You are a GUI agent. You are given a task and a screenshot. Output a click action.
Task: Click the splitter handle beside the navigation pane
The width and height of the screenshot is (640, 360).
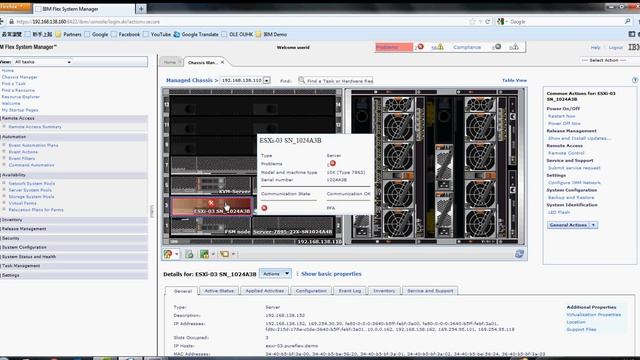[152, 211]
